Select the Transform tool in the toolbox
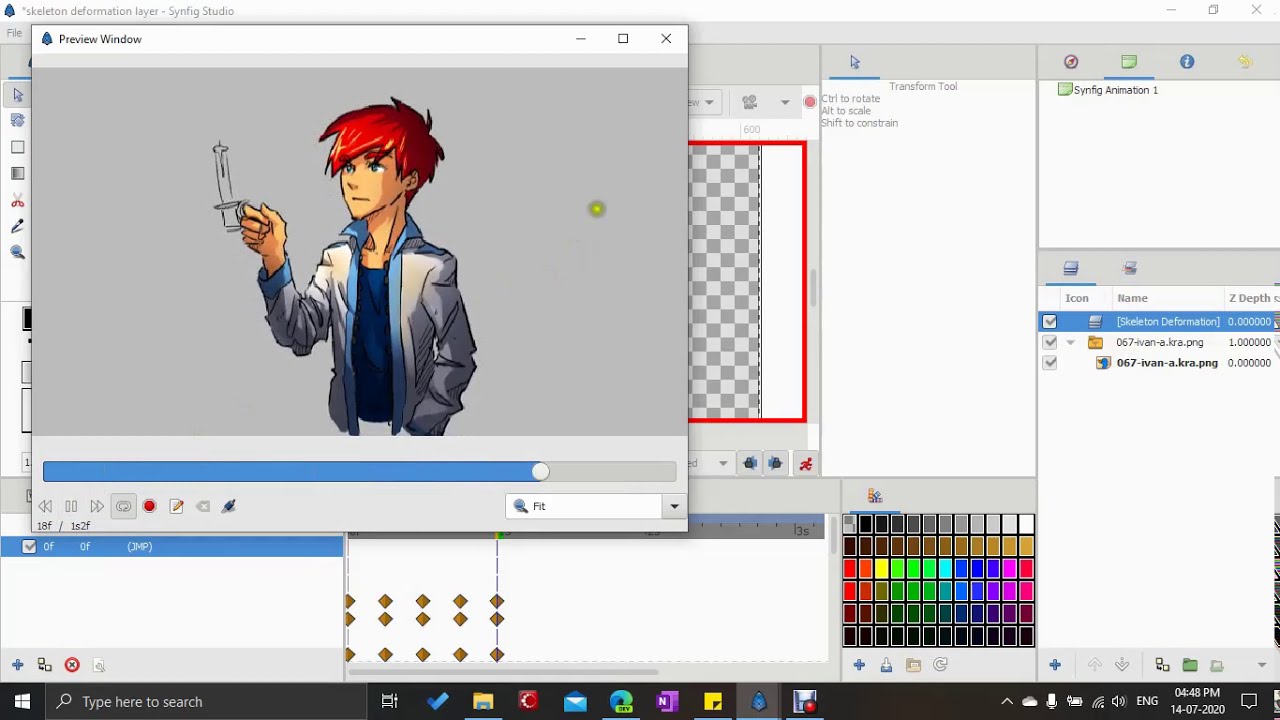 pyautogui.click(x=18, y=95)
